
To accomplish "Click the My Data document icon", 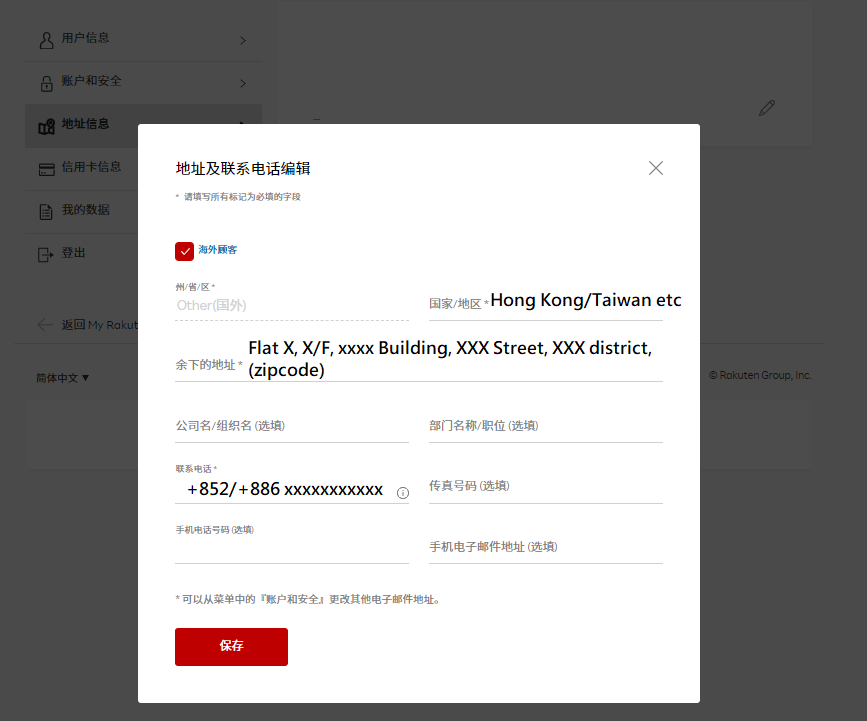I will 46,212.
